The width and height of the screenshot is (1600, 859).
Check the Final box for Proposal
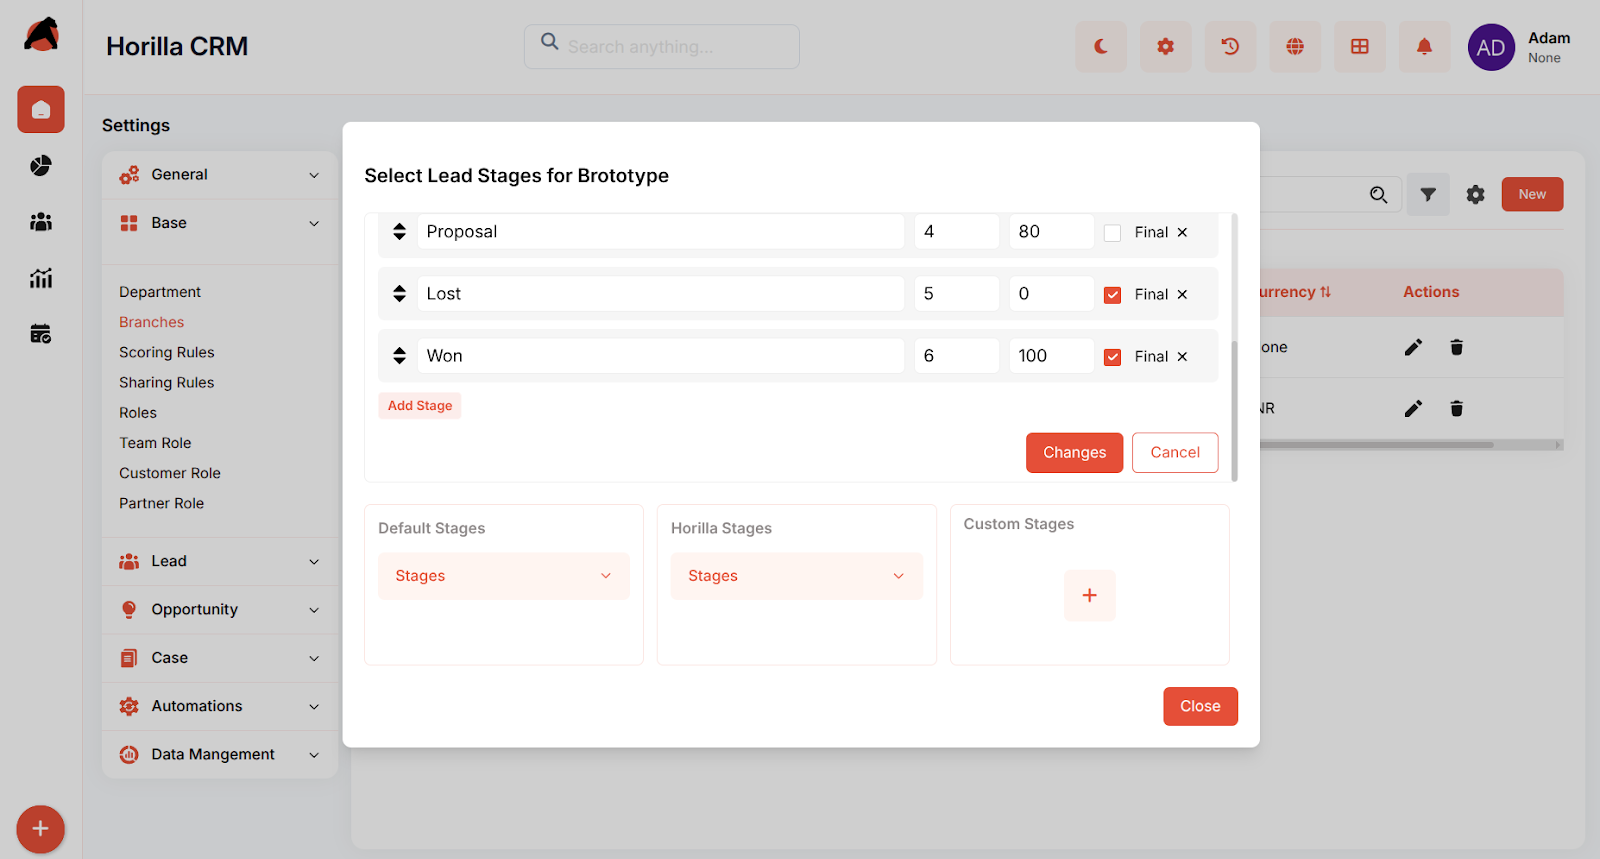tap(1112, 233)
